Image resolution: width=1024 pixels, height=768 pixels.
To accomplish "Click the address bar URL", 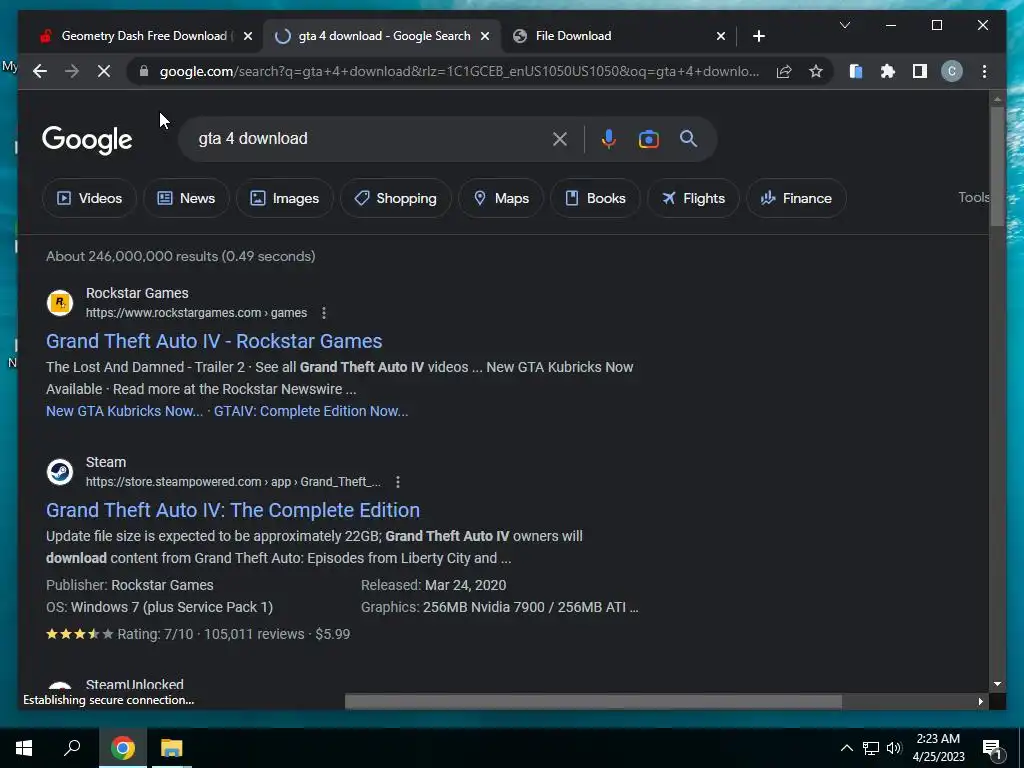I will pos(459,71).
